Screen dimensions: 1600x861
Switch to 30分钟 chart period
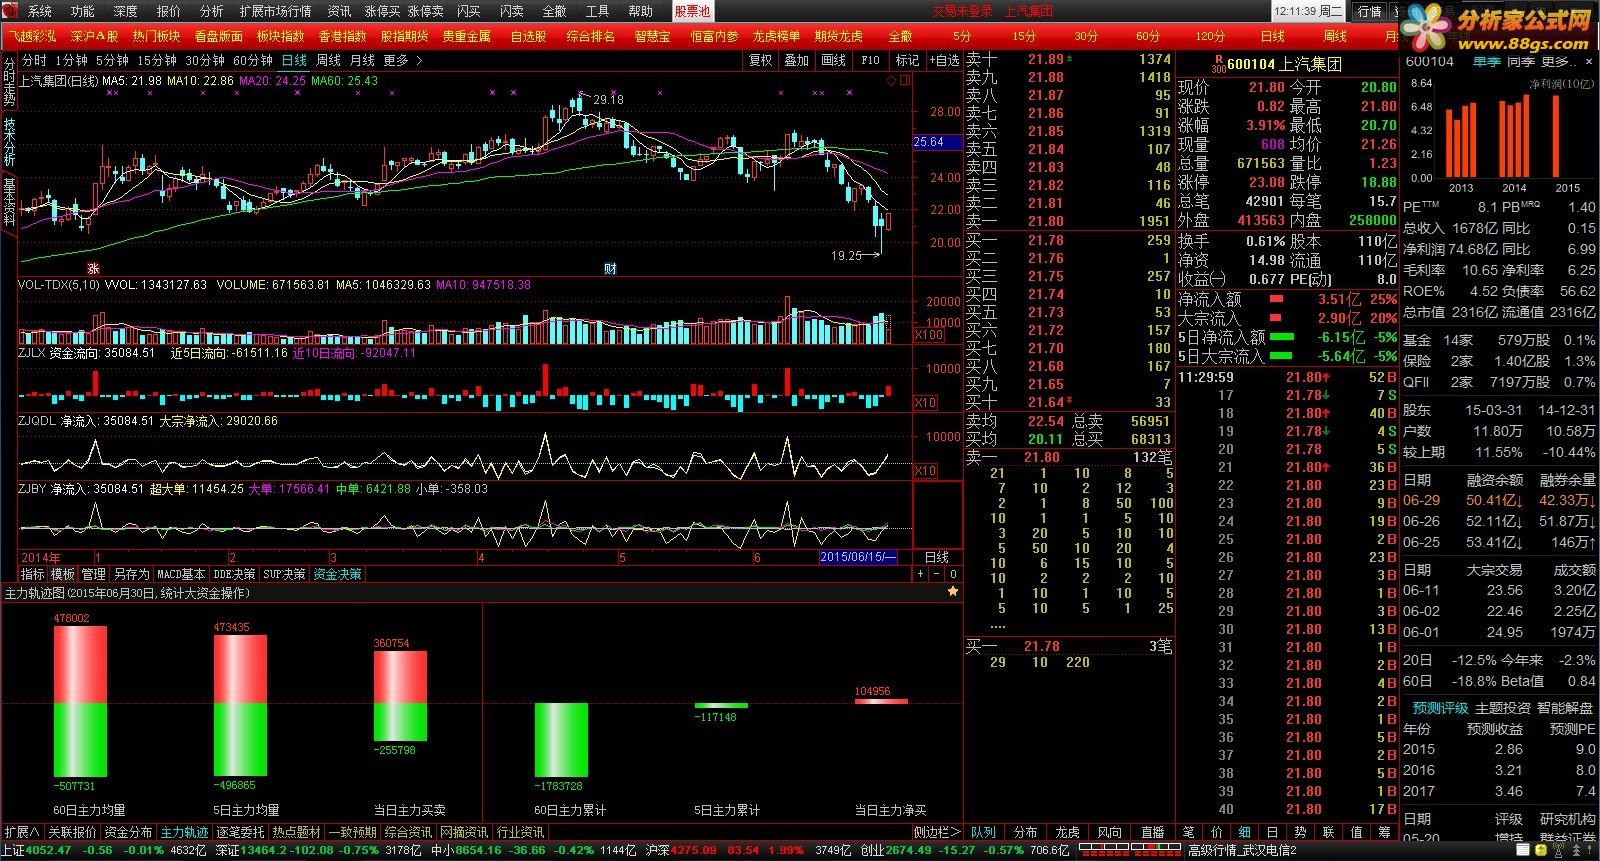[x=205, y=60]
